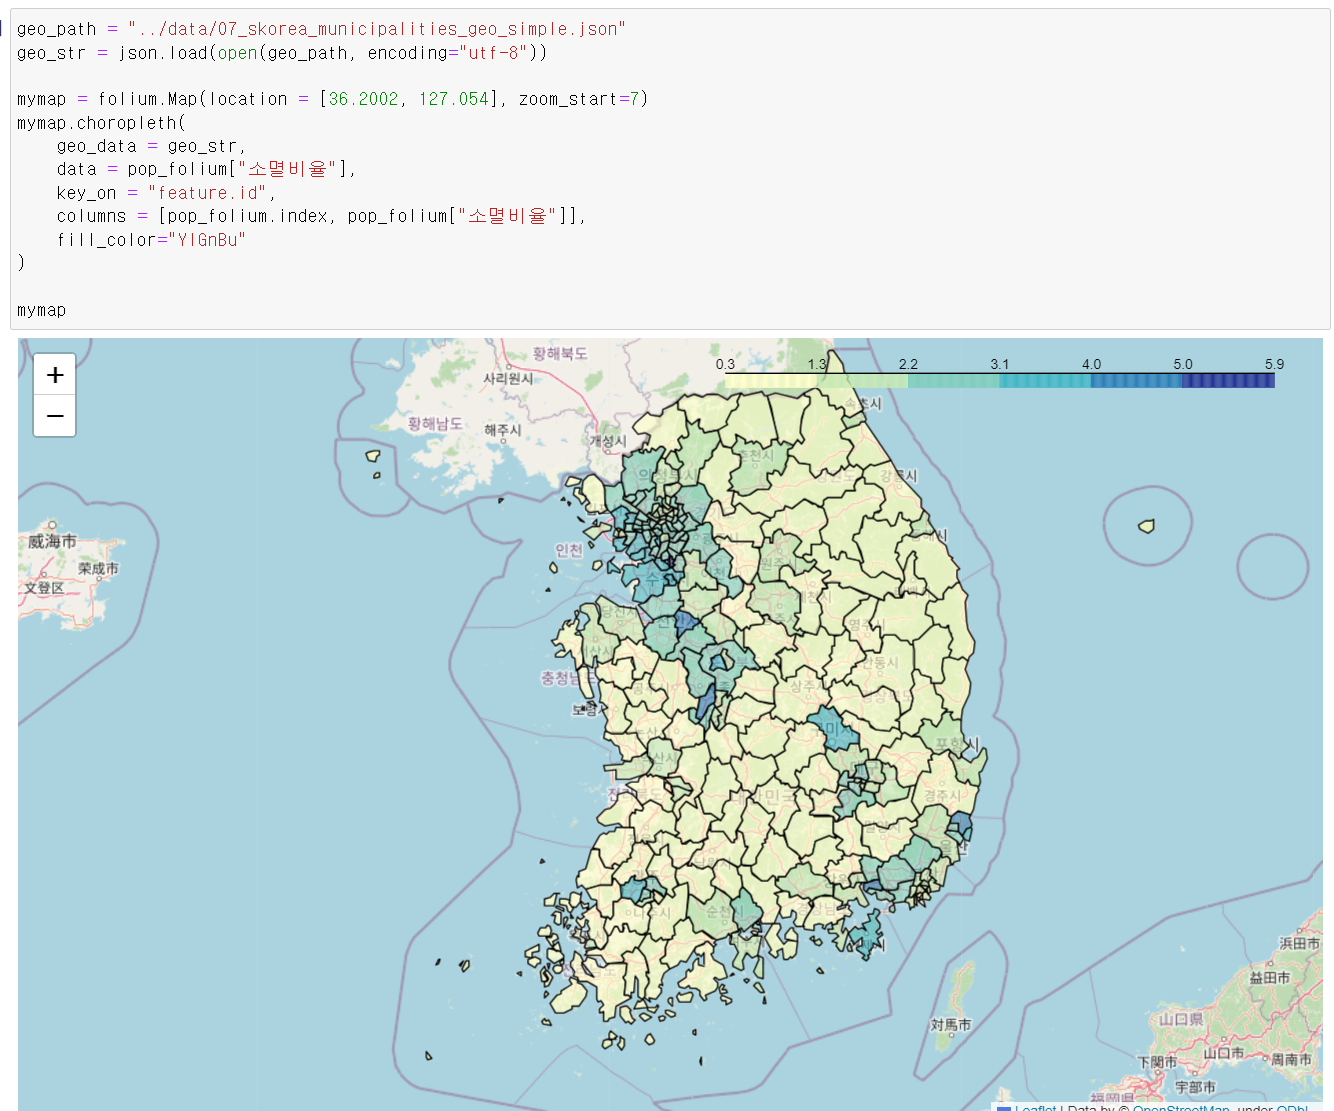Select the Ulleungdo island polygon east of the mainland
Image resolution: width=1334 pixels, height=1111 pixels.
point(1147,525)
